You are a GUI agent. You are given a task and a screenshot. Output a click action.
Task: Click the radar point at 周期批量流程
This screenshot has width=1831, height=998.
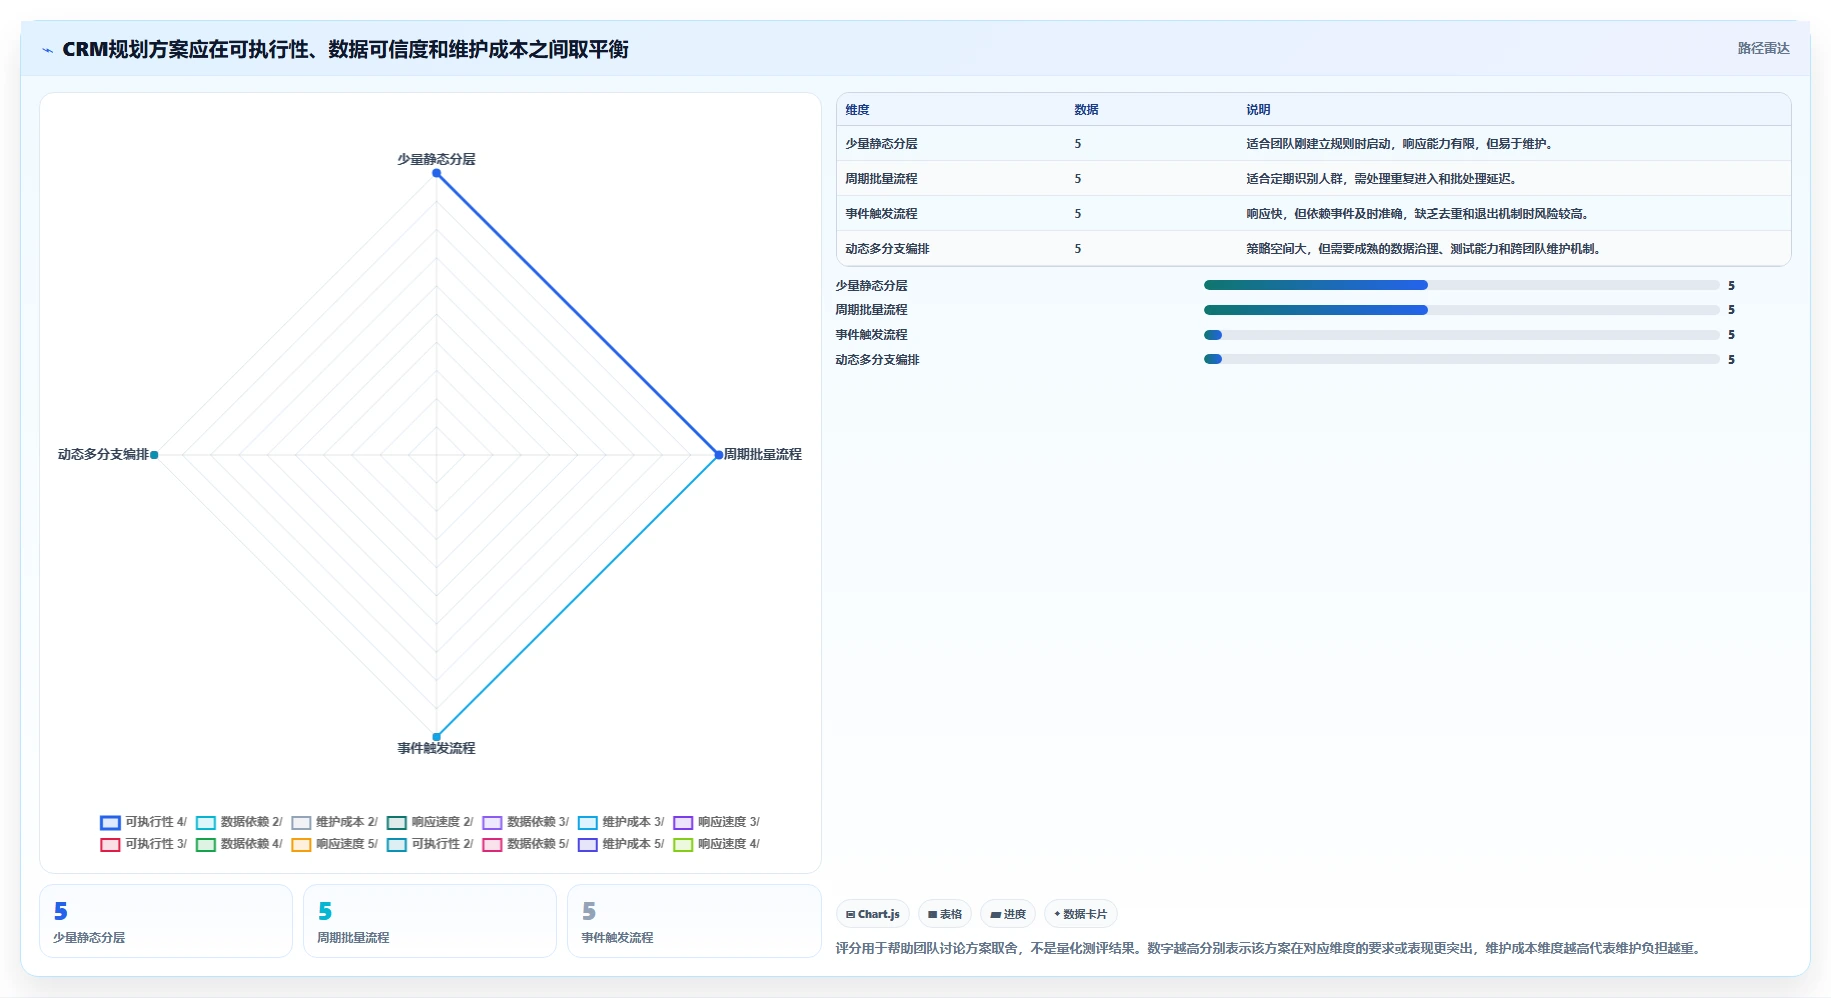718,455
